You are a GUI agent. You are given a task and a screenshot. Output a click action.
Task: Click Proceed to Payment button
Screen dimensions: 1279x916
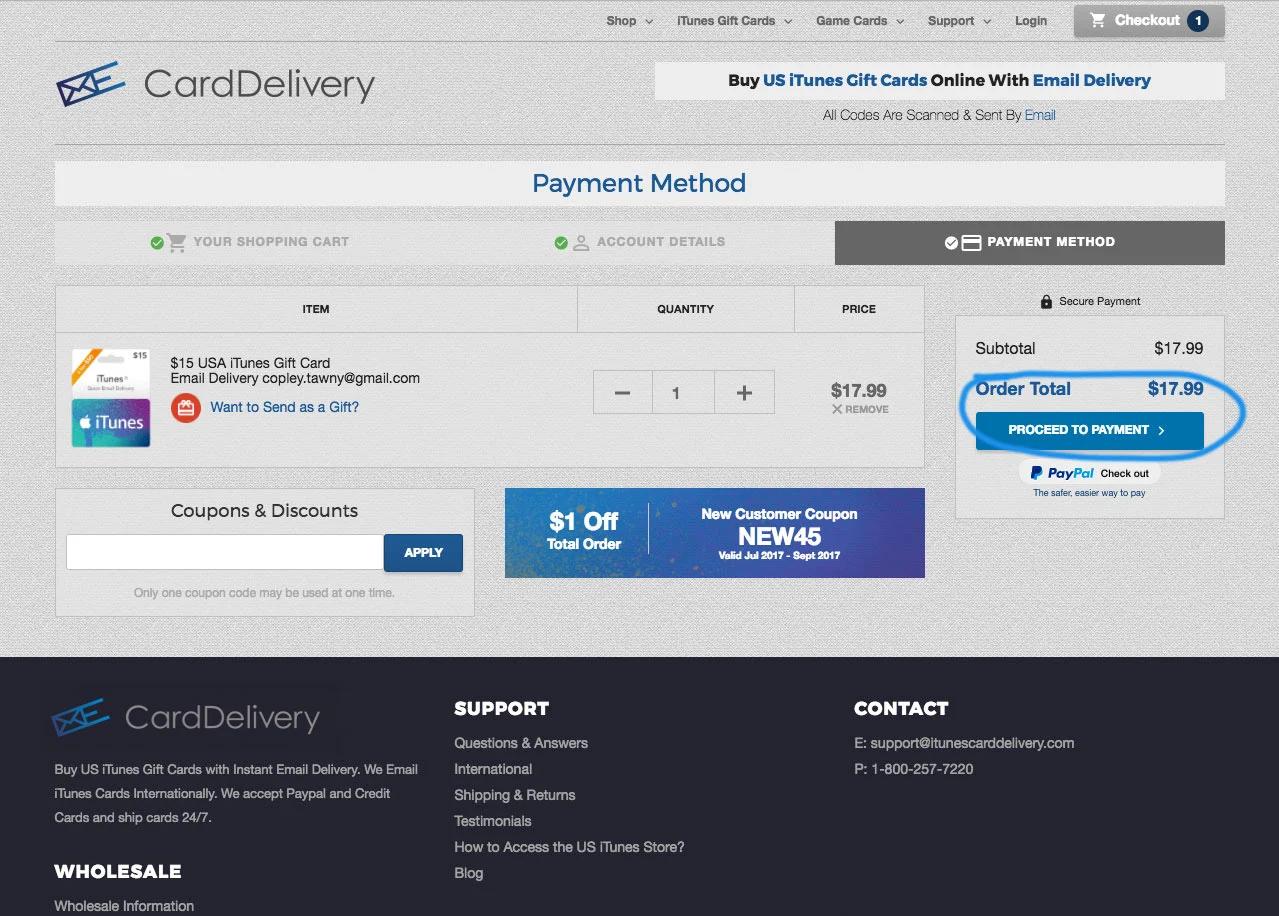(1089, 430)
